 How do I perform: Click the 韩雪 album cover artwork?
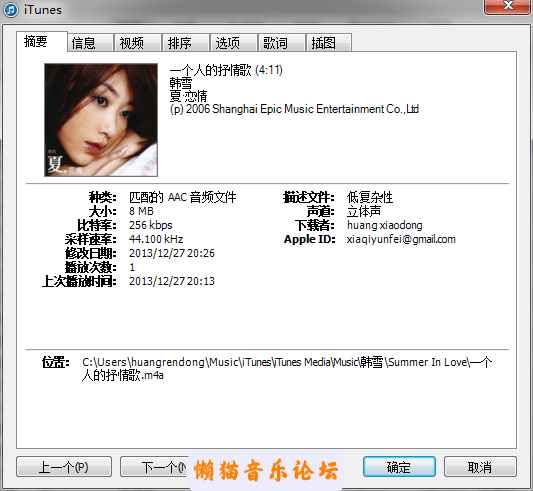(x=101, y=120)
